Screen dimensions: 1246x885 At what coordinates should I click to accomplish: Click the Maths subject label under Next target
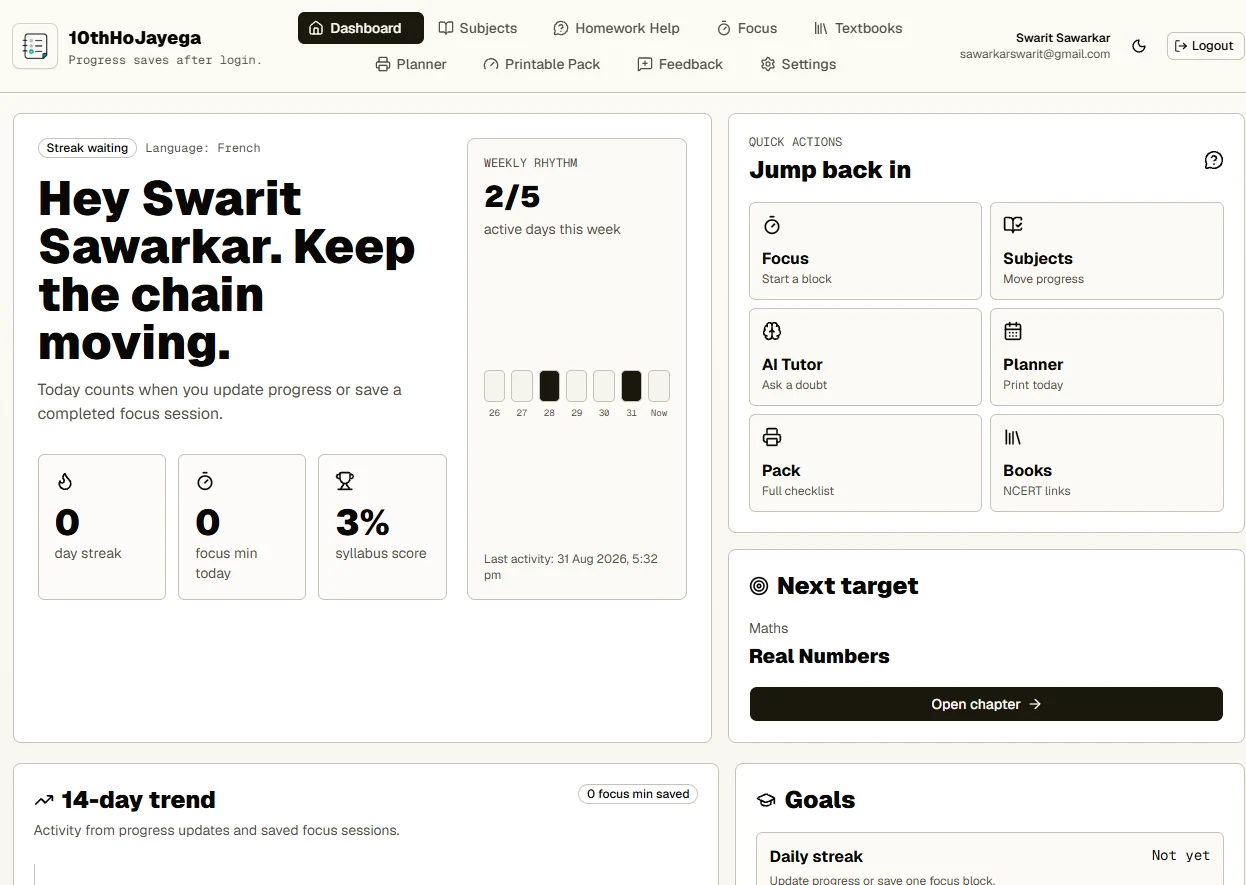click(768, 628)
